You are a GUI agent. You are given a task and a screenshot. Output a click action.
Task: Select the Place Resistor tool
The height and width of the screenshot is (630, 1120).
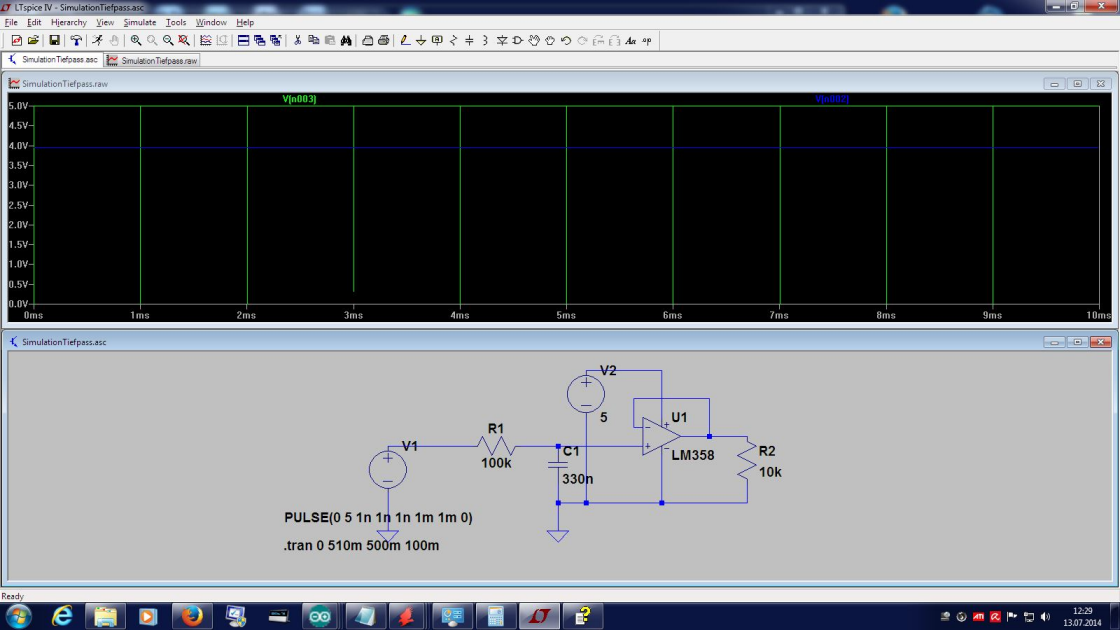pos(453,41)
